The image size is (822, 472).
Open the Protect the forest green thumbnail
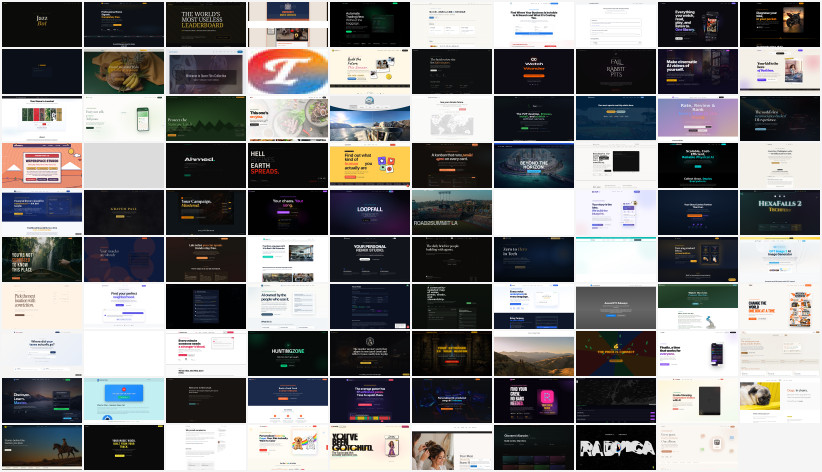click(206, 119)
